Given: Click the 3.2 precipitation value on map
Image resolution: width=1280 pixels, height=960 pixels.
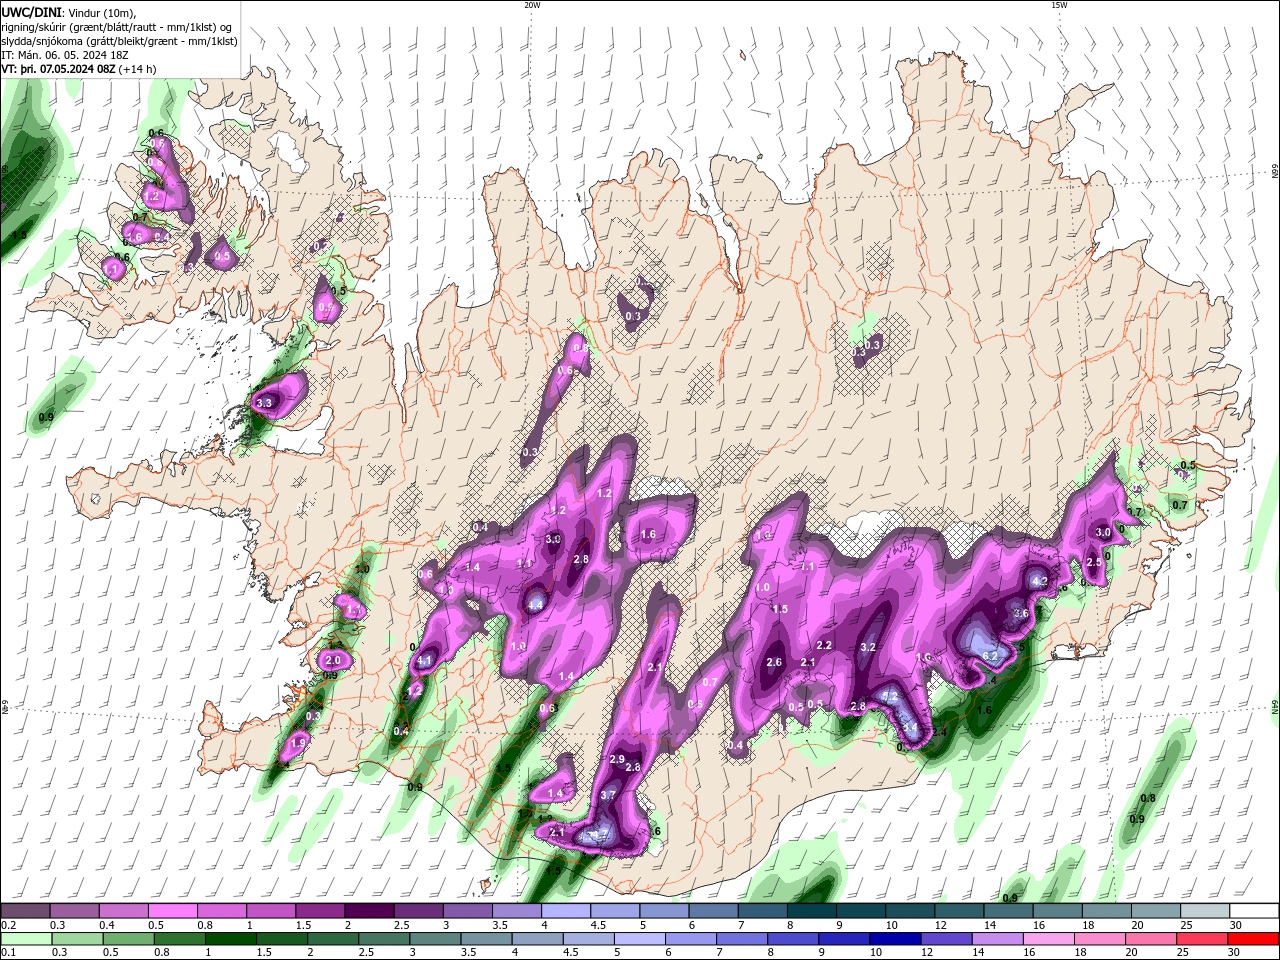Looking at the screenshot, I should 868,647.
